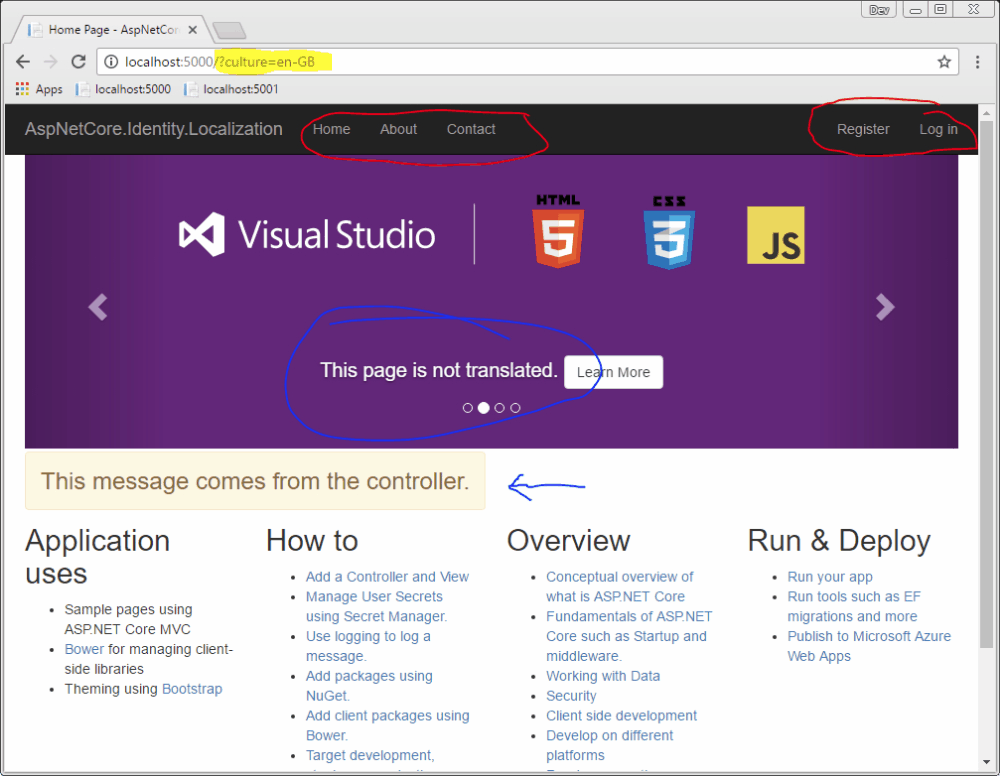The width and height of the screenshot is (1000, 776).
Task: Open the Contact page from the navbar
Action: [x=471, y=129]
